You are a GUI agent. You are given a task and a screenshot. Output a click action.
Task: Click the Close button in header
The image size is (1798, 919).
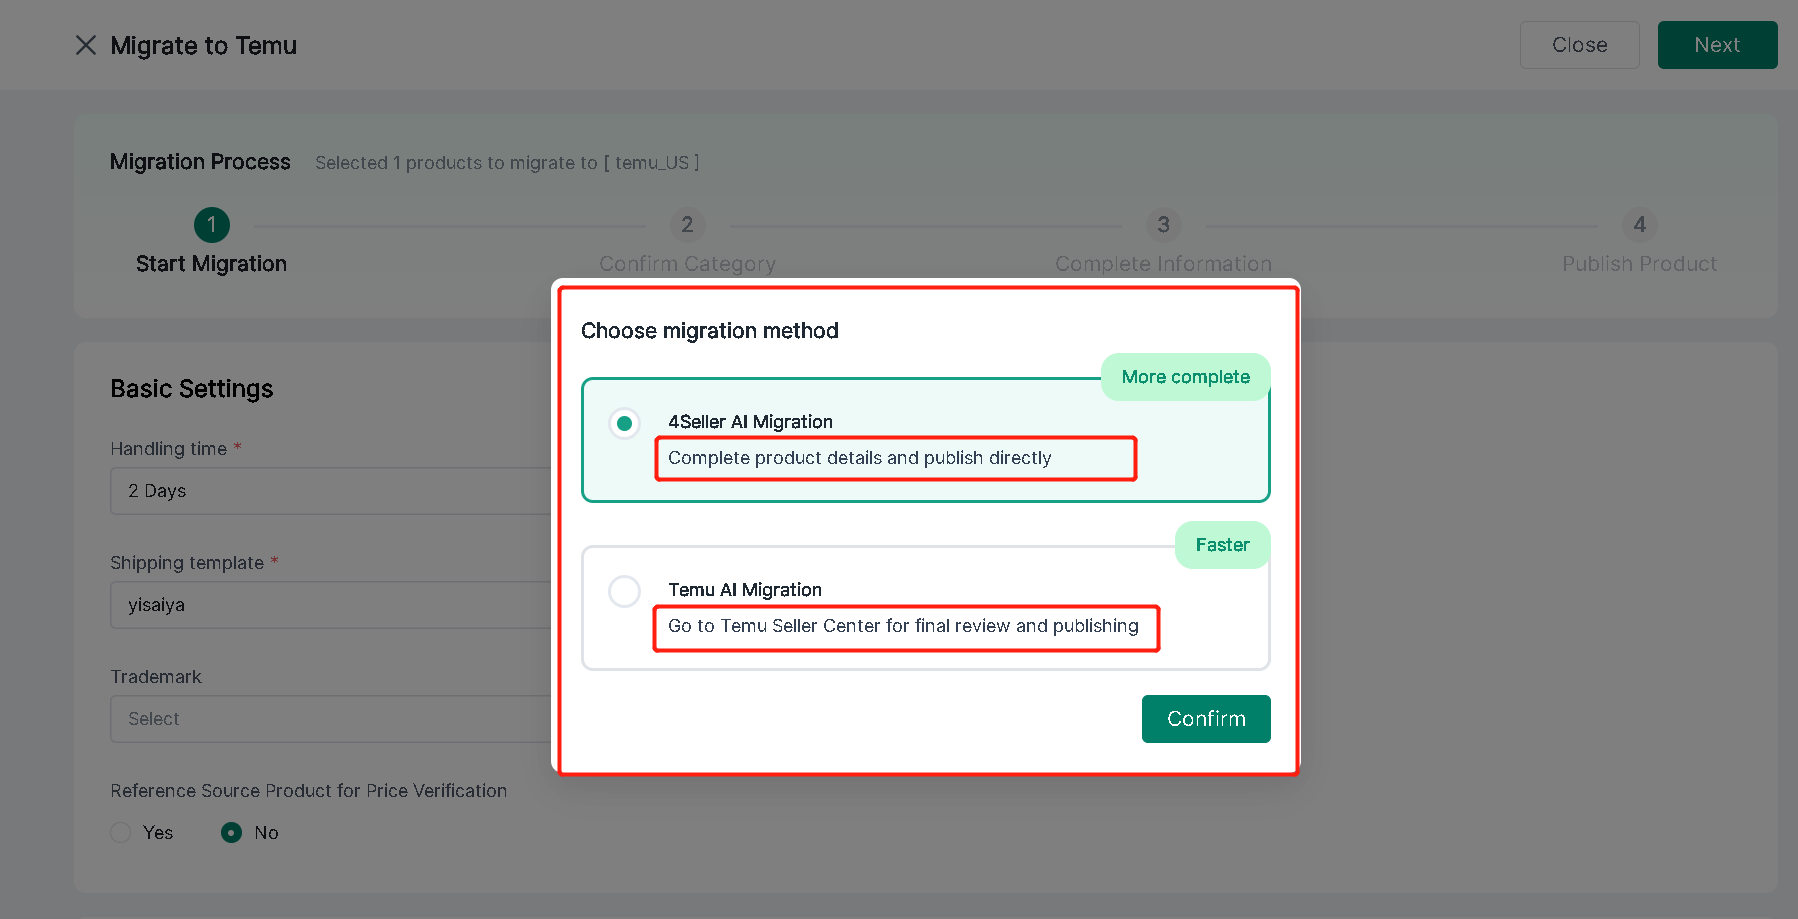point(1579,45)
